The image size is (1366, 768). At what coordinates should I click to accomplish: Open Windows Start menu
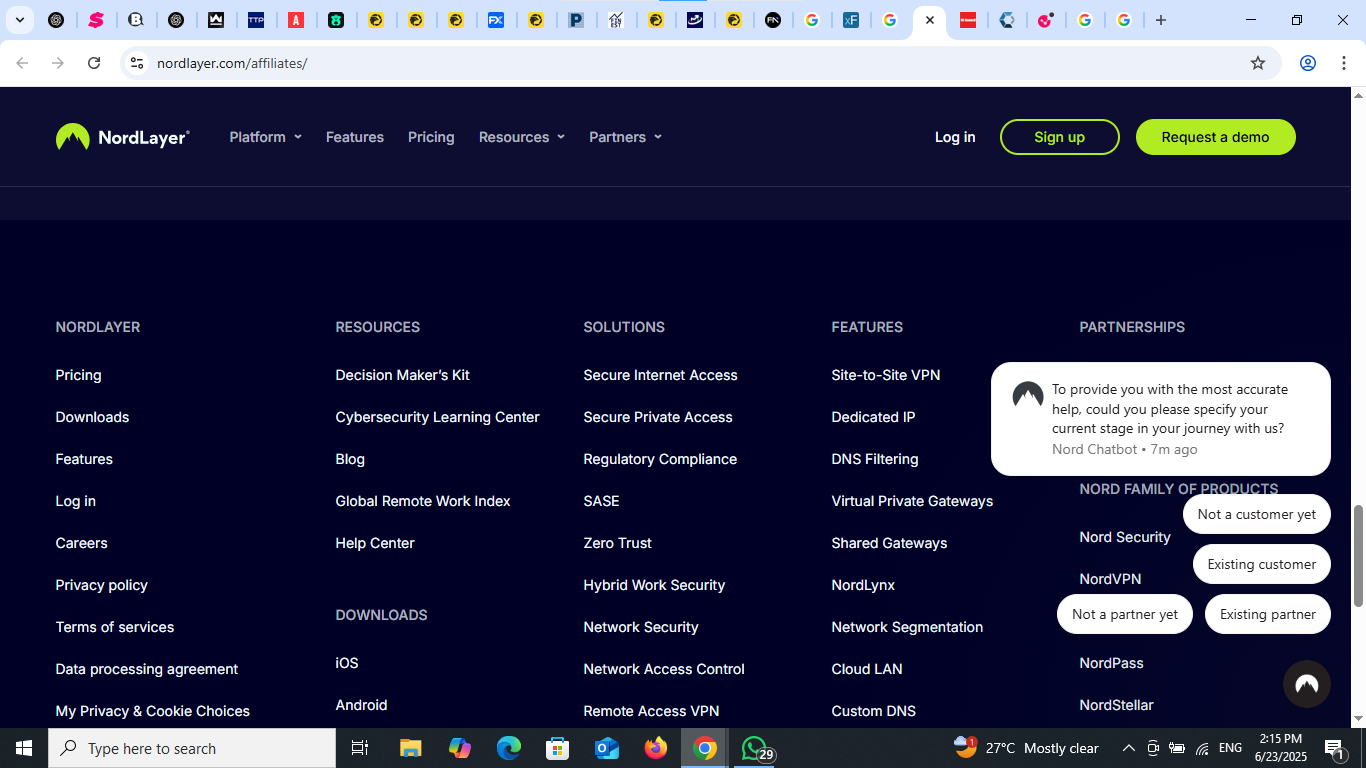click(24, 748)
